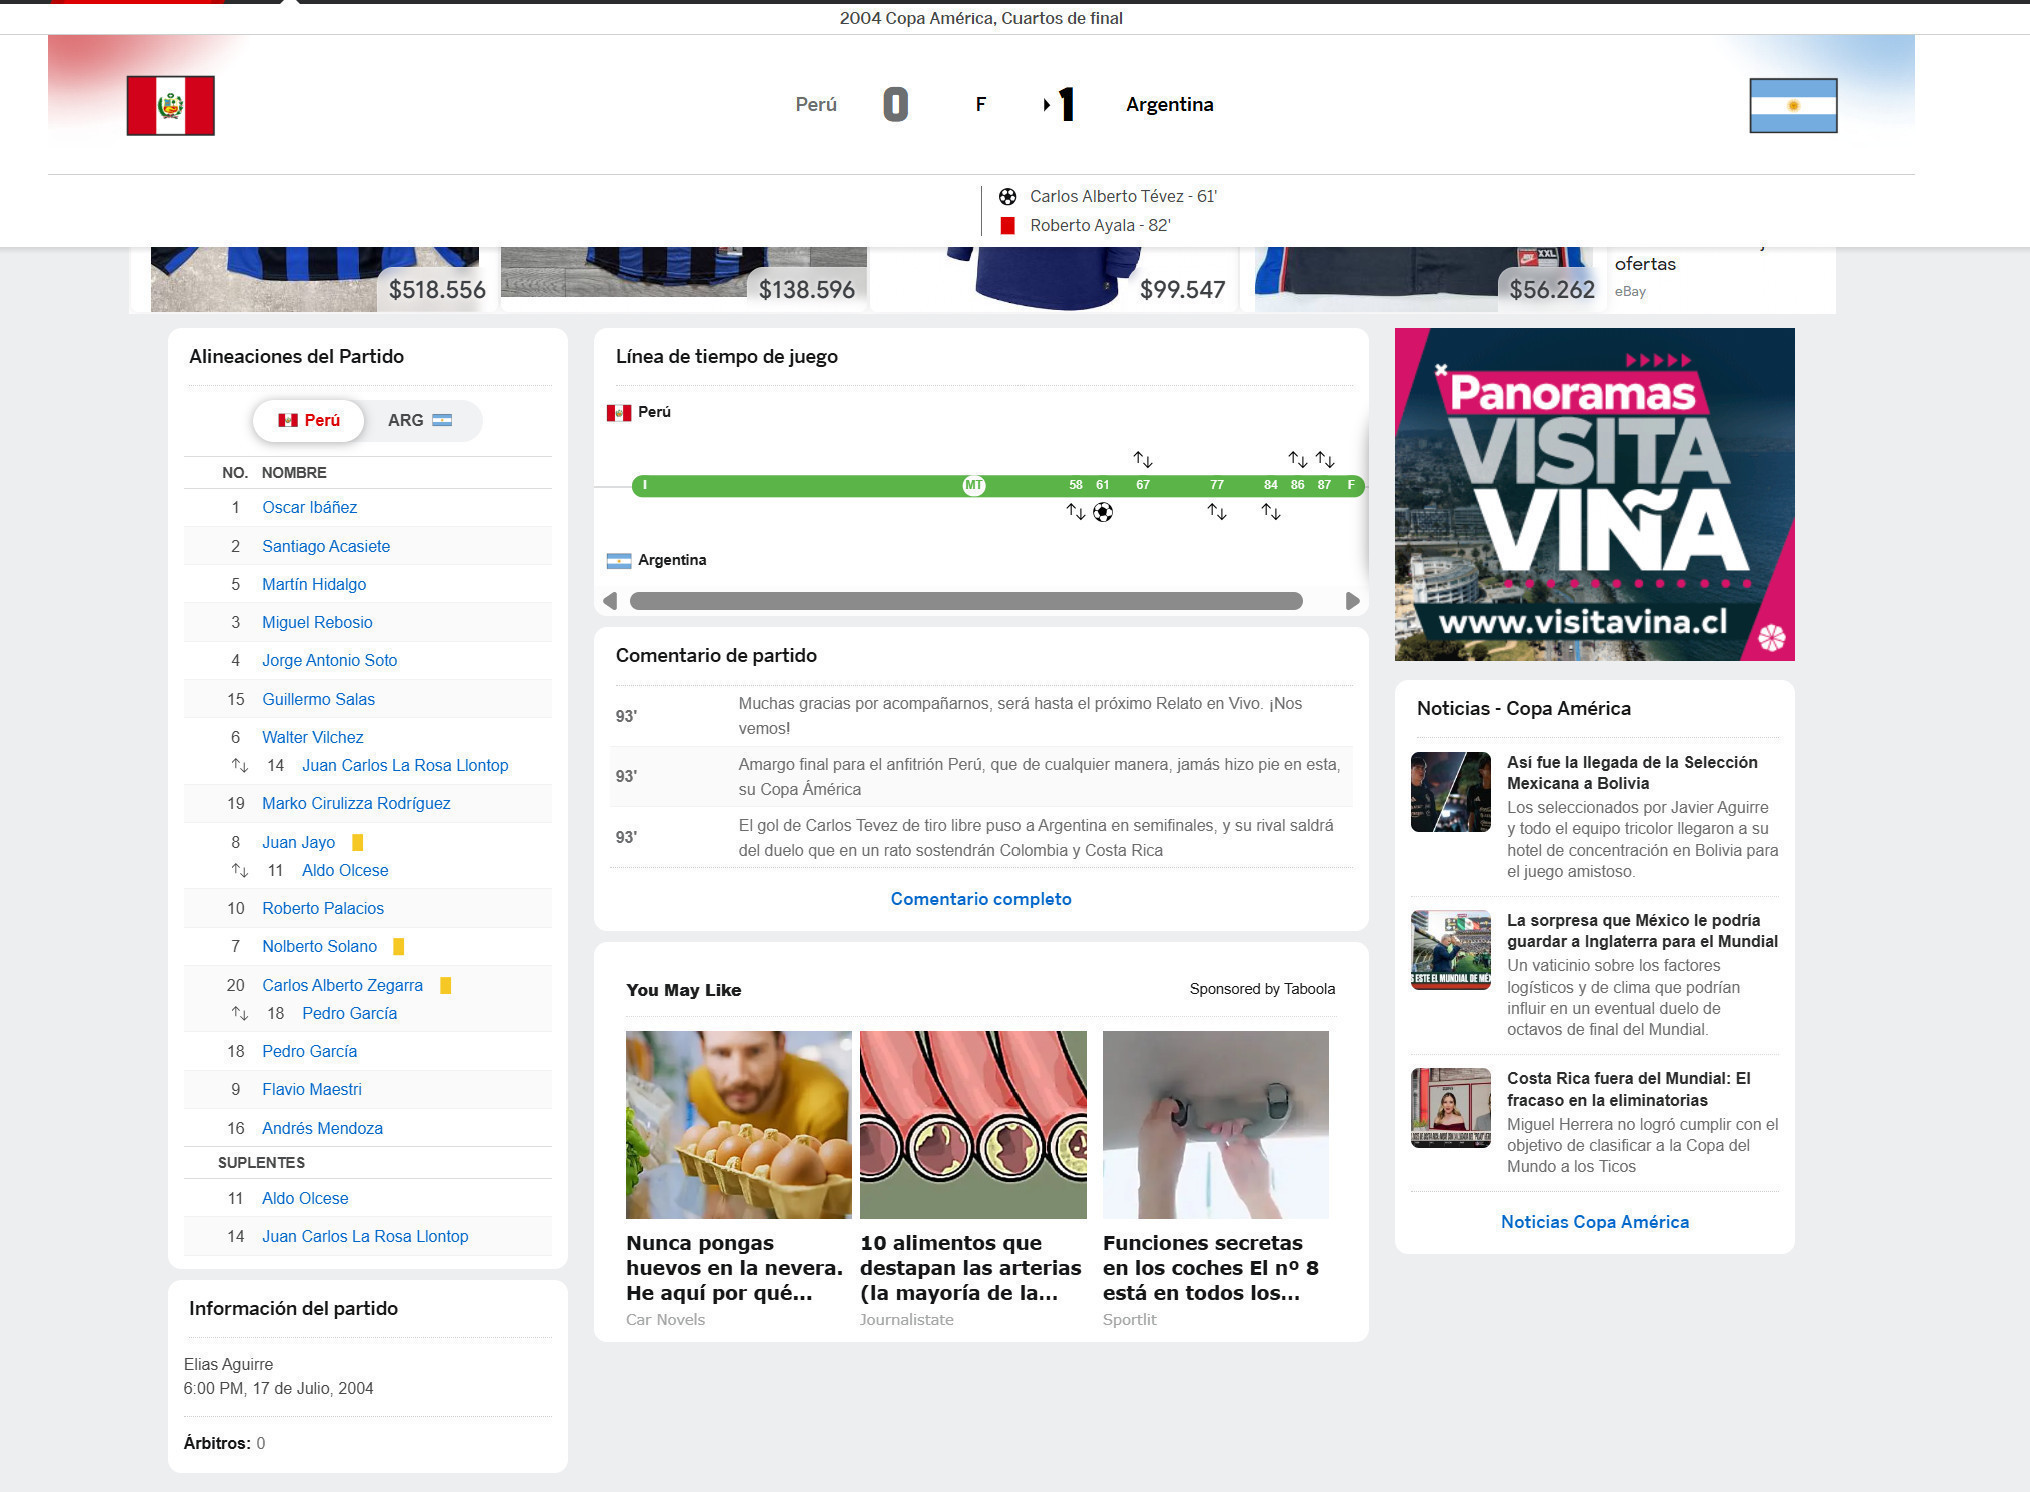Screen dimensions: 2030x1492
Task: Click the goal ball icon on timeline
Action: click(x=1102, y=512)
